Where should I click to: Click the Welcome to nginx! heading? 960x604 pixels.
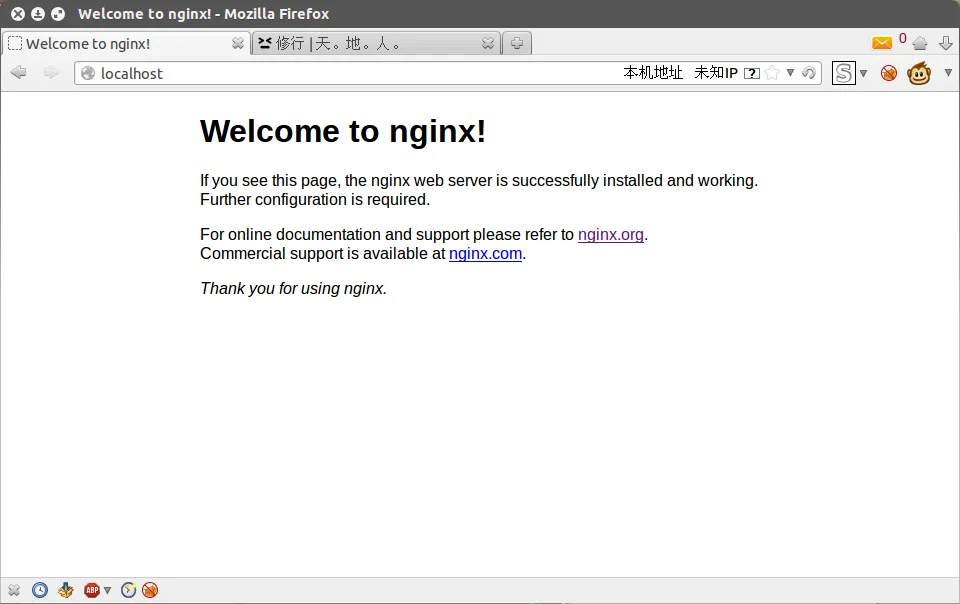click(343, 131)
